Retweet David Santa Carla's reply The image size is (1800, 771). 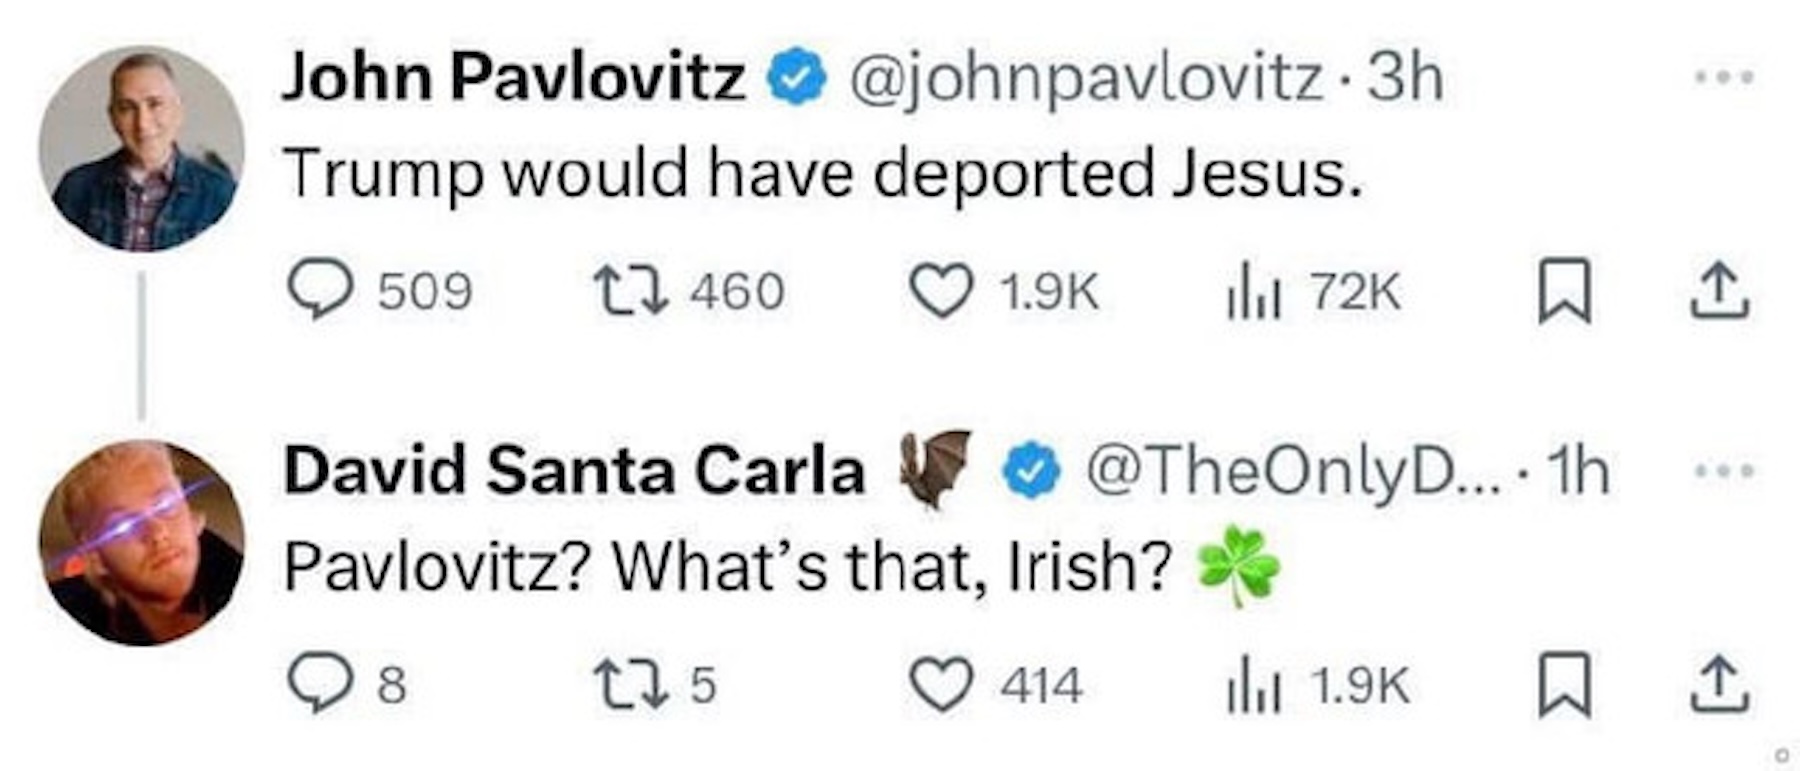[630, 684]
